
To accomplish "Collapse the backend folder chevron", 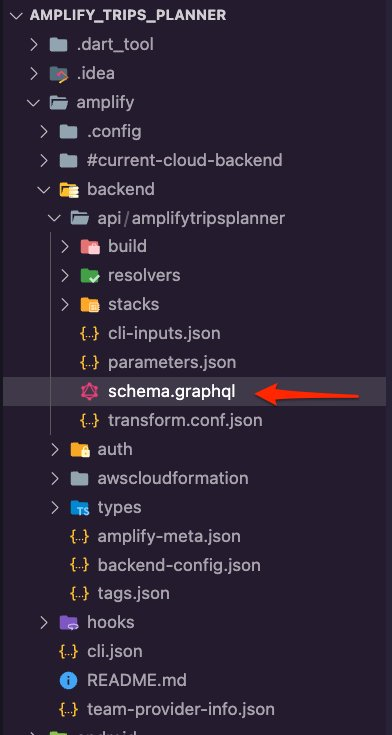I will 44,189.
